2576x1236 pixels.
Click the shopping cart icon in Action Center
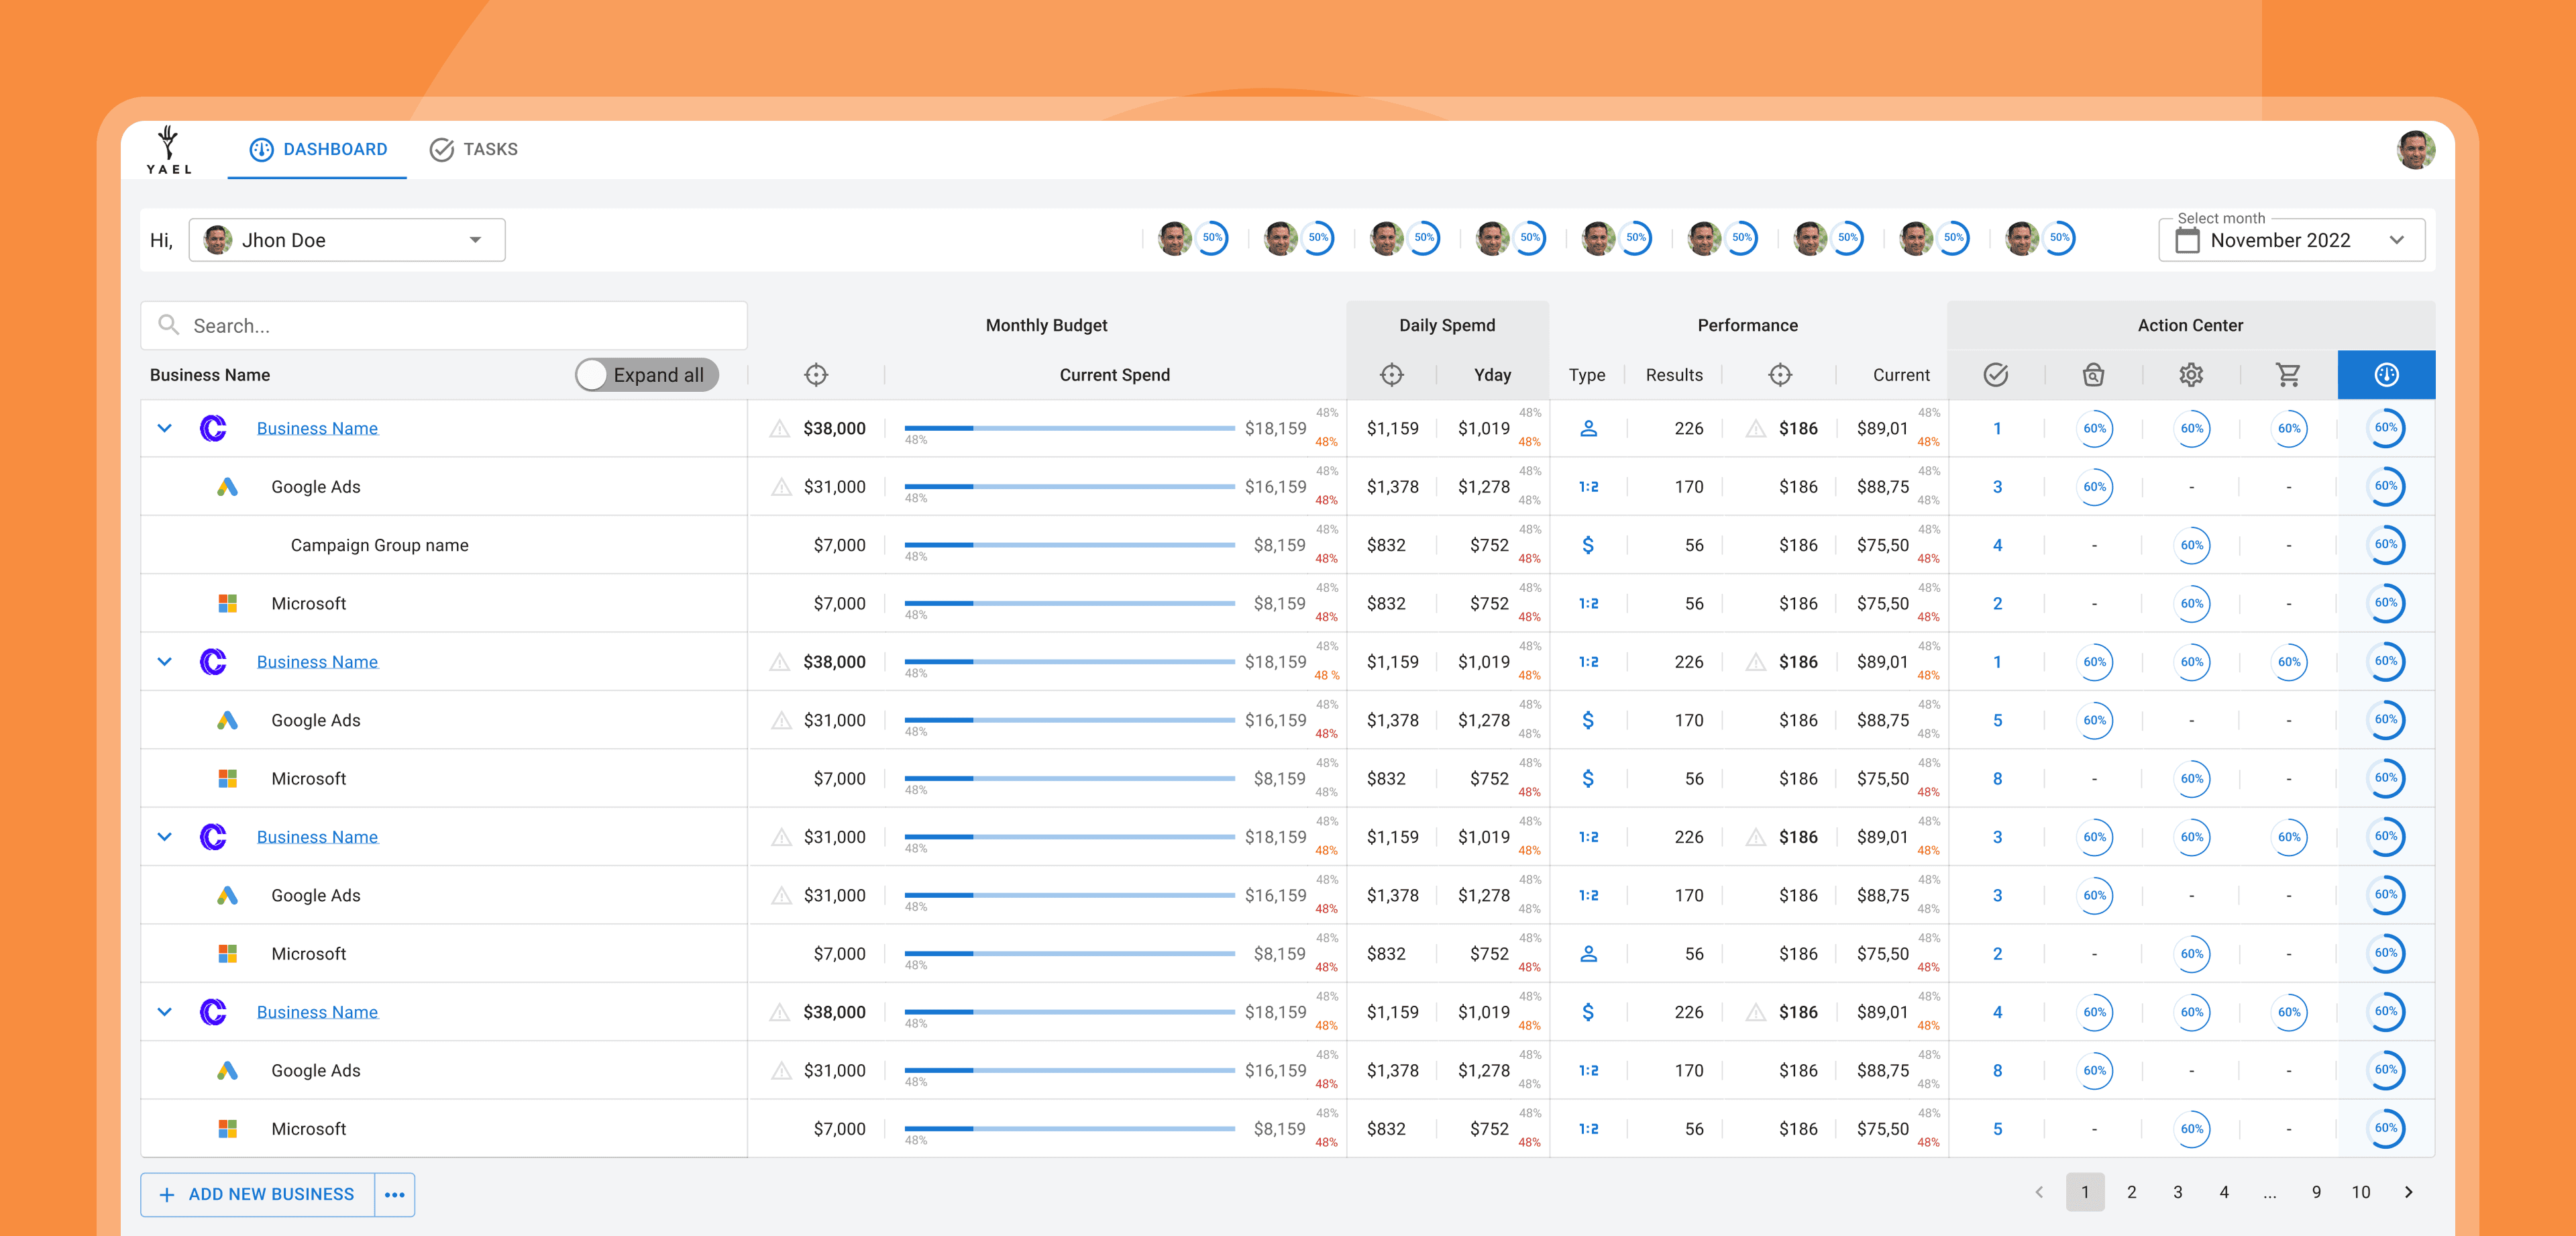[x=2288, y=375]
